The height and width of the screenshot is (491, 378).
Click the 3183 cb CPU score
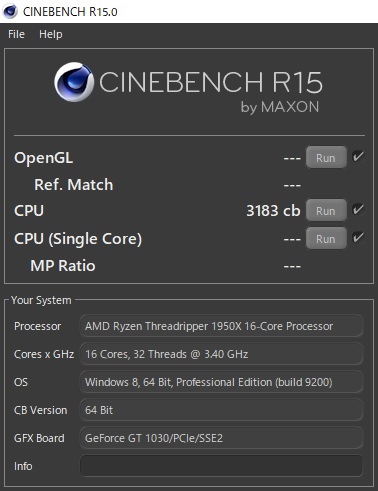click(x=273, y=211)
